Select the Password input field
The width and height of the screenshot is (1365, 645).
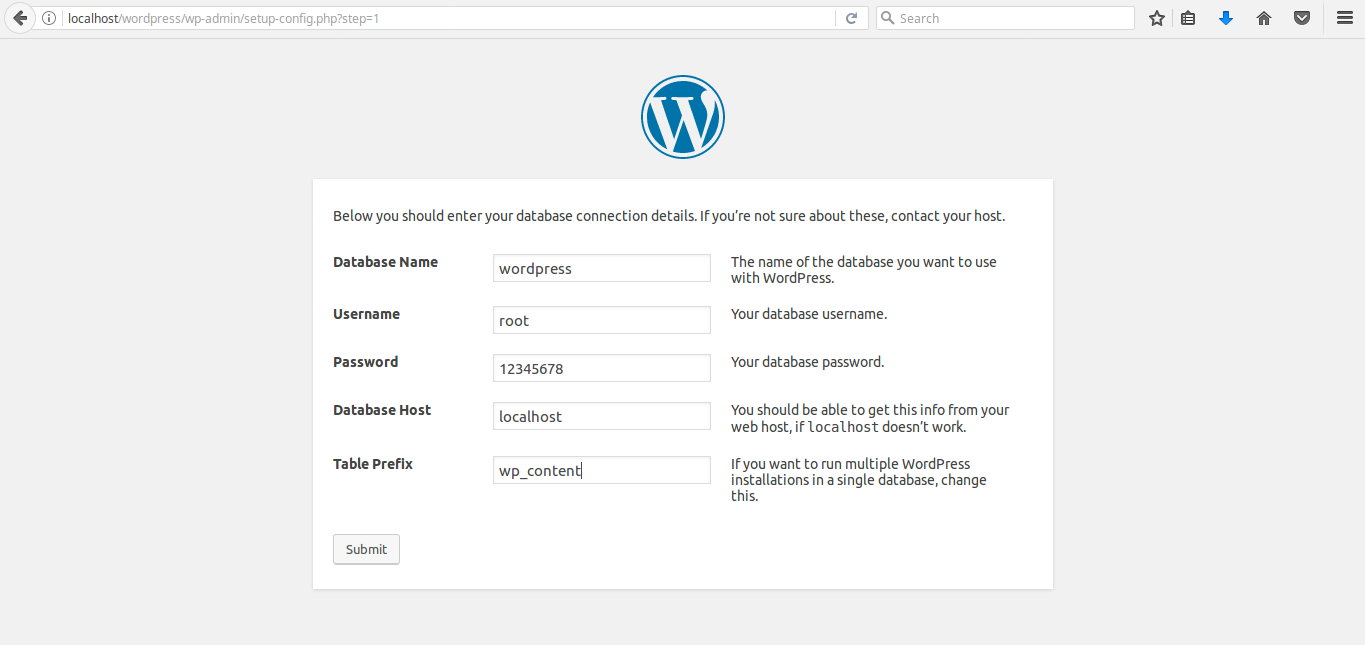pos(601,368)
